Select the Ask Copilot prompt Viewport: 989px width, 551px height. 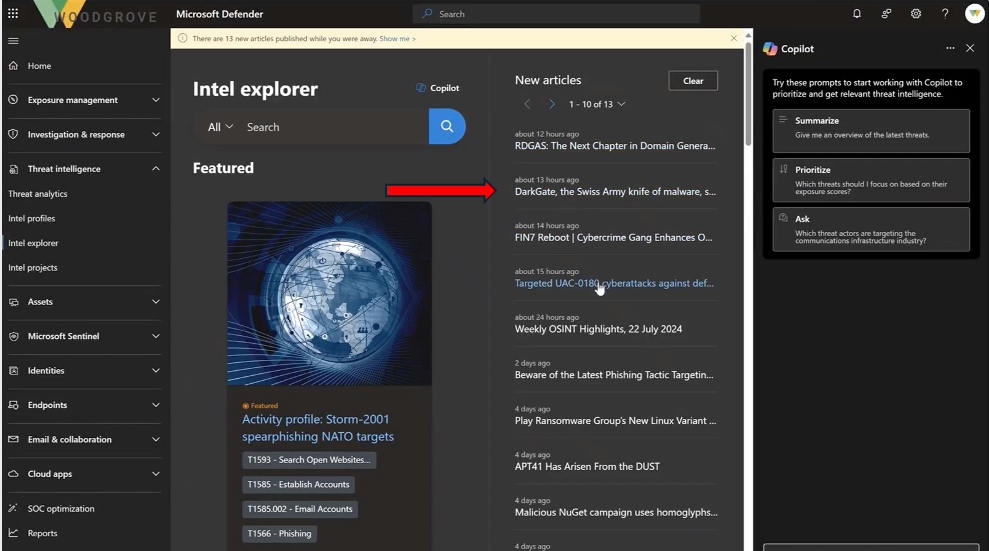pos(871,229)
